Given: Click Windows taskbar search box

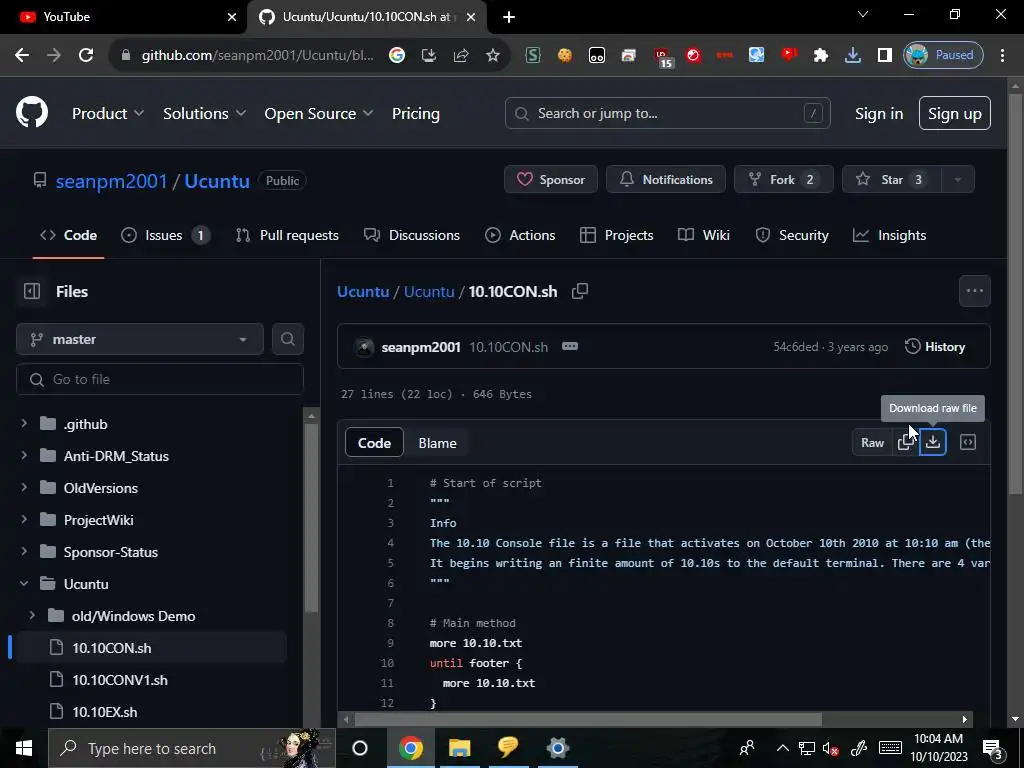Looking at the screenshot, I should [192, 748].
